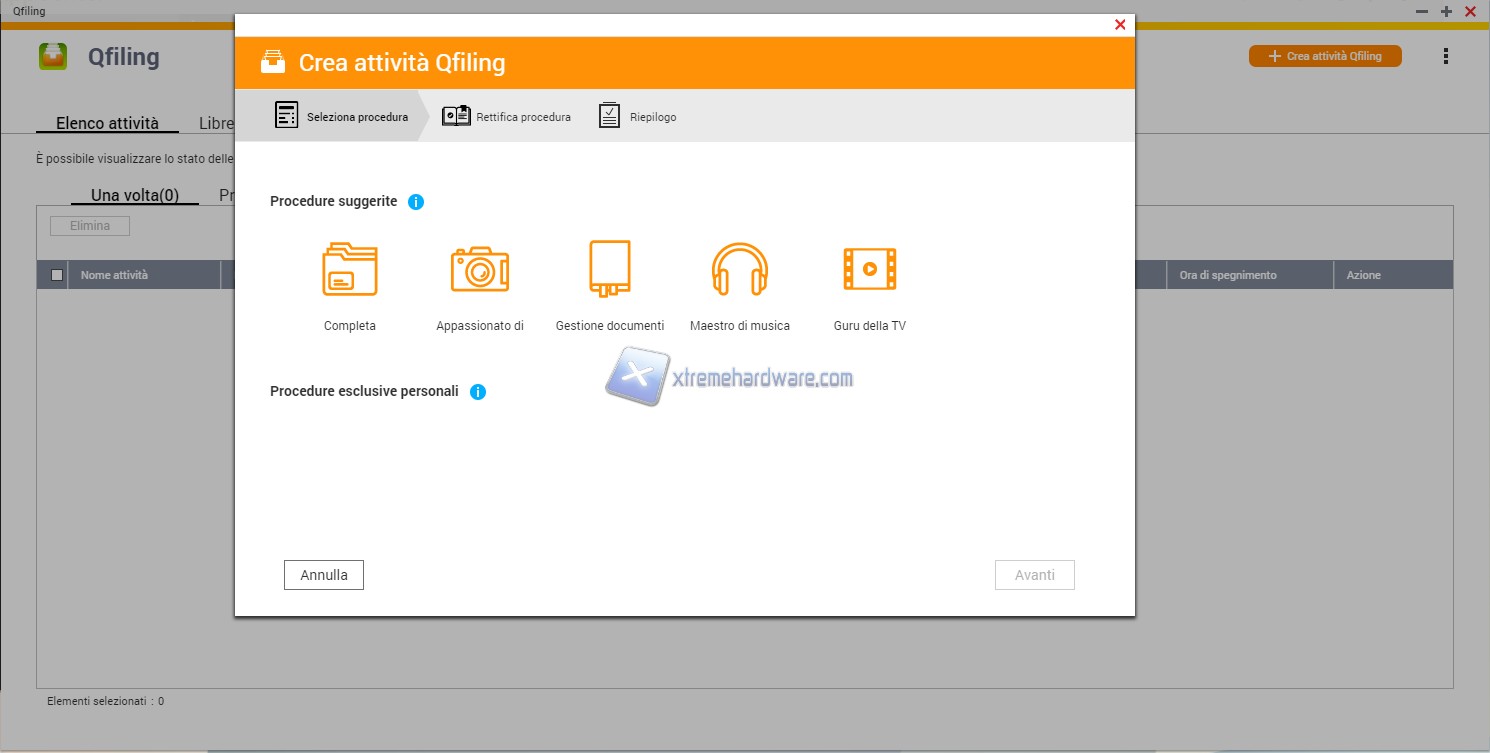Show info for Procedure esclusive personali
Viewport: 1490px width, 753px height.
pyautogui.click(x=478, y=392)
